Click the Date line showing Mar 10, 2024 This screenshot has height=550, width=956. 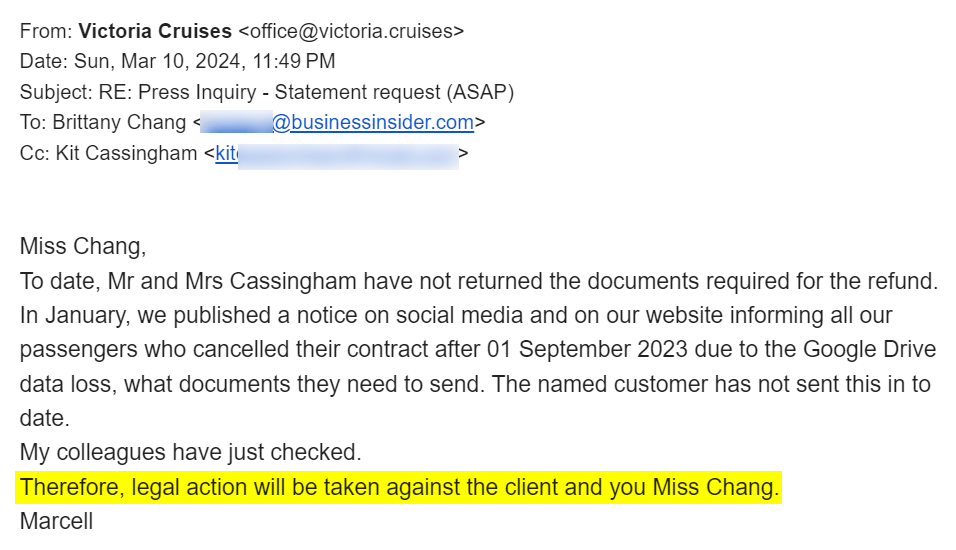point(177,61)
